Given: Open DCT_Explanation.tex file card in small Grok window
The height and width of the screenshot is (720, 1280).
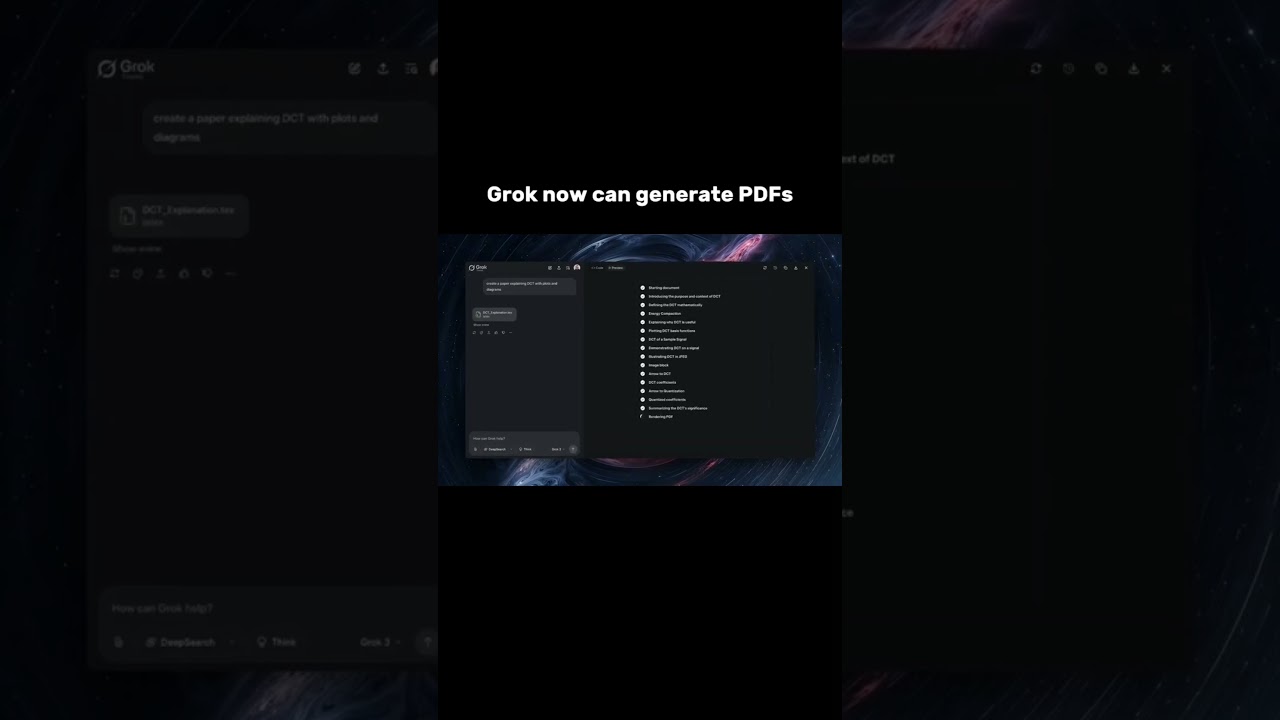Looking at the screenshot, I should [494, 314].
